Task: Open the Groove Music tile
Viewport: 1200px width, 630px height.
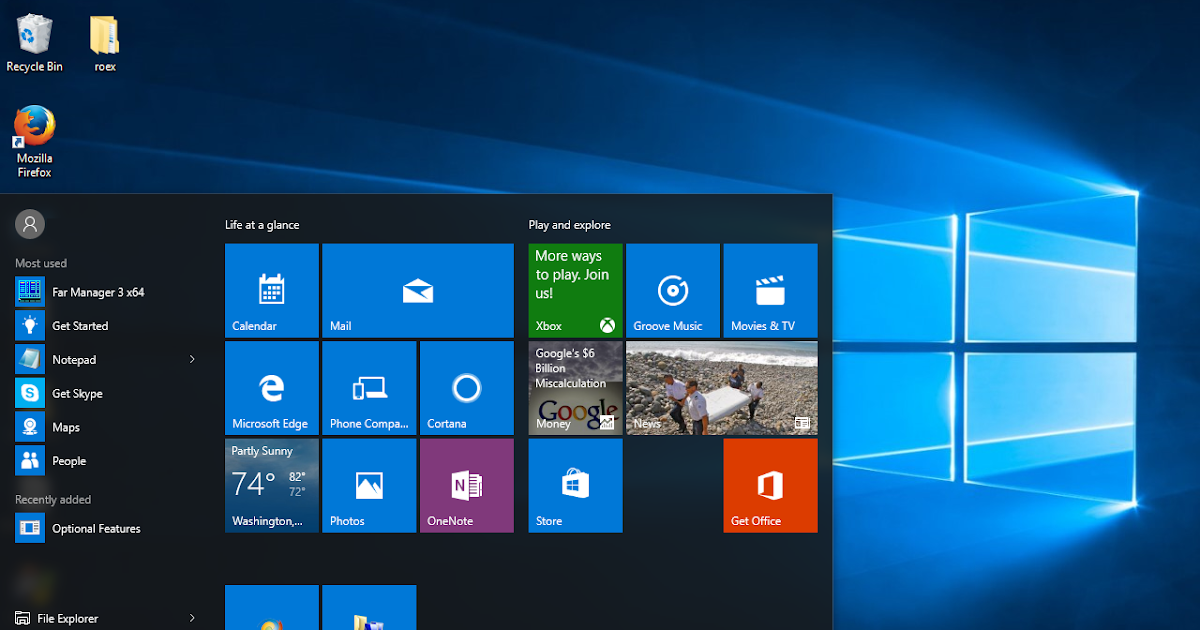Action: 672,290
